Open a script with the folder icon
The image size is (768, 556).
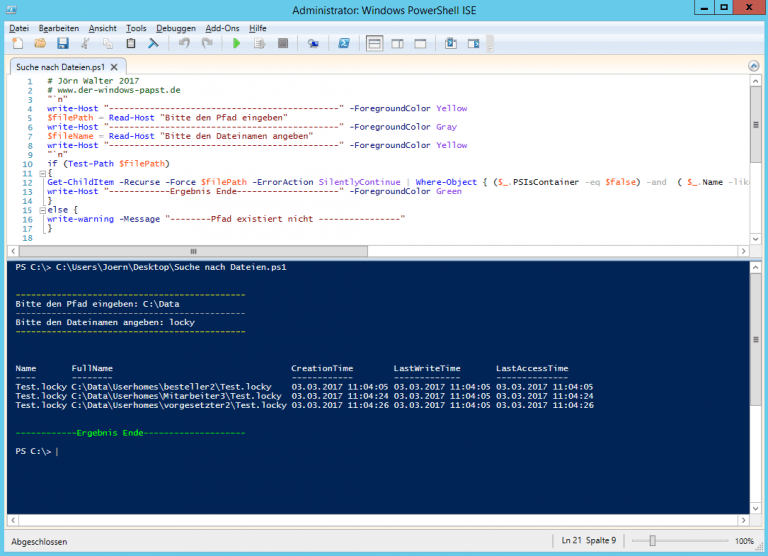pos(40,44)
